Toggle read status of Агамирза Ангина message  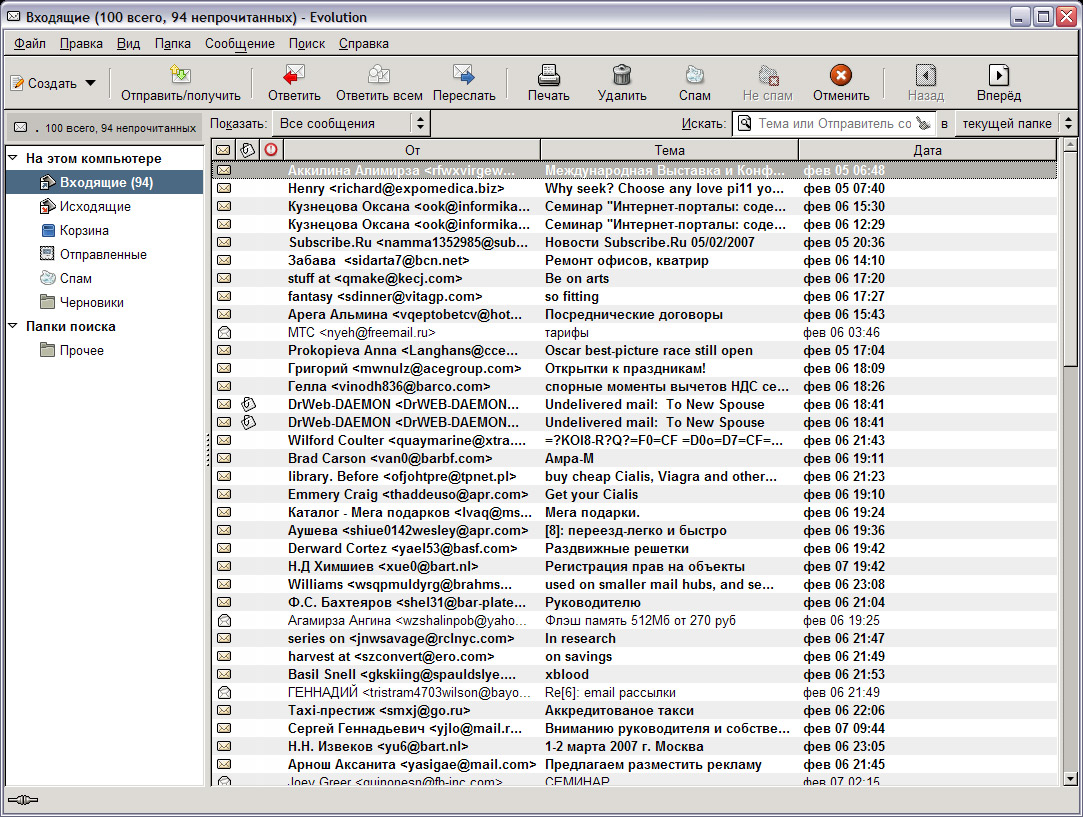point(224,620)
